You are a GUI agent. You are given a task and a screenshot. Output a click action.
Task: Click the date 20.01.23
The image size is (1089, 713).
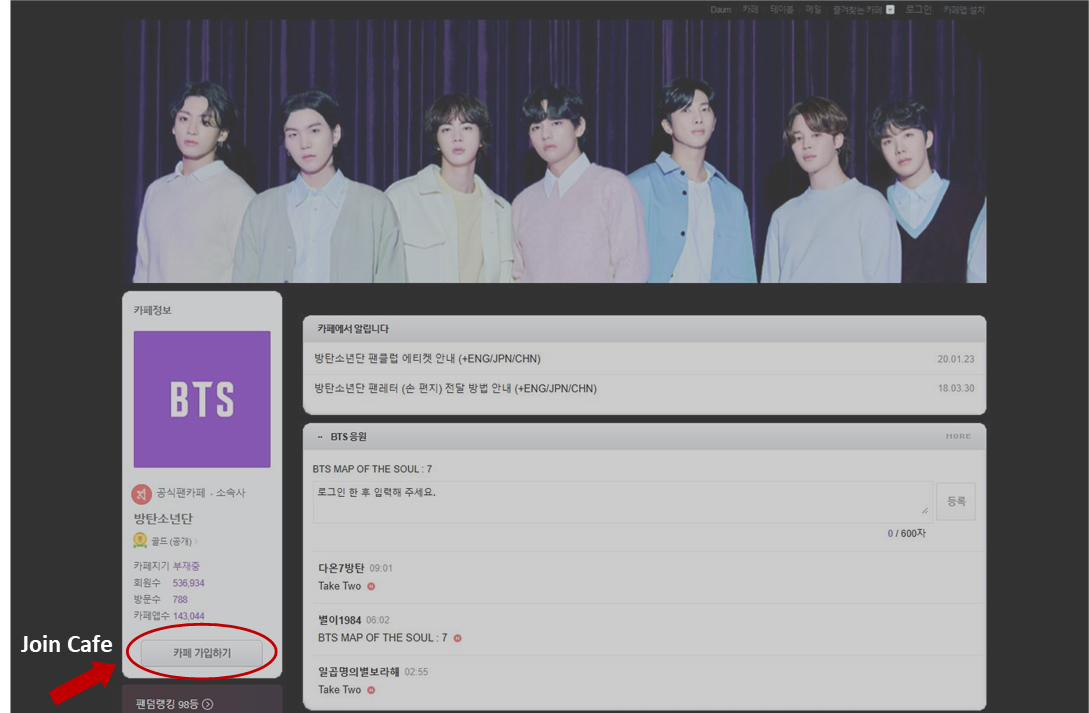point(956,359)
